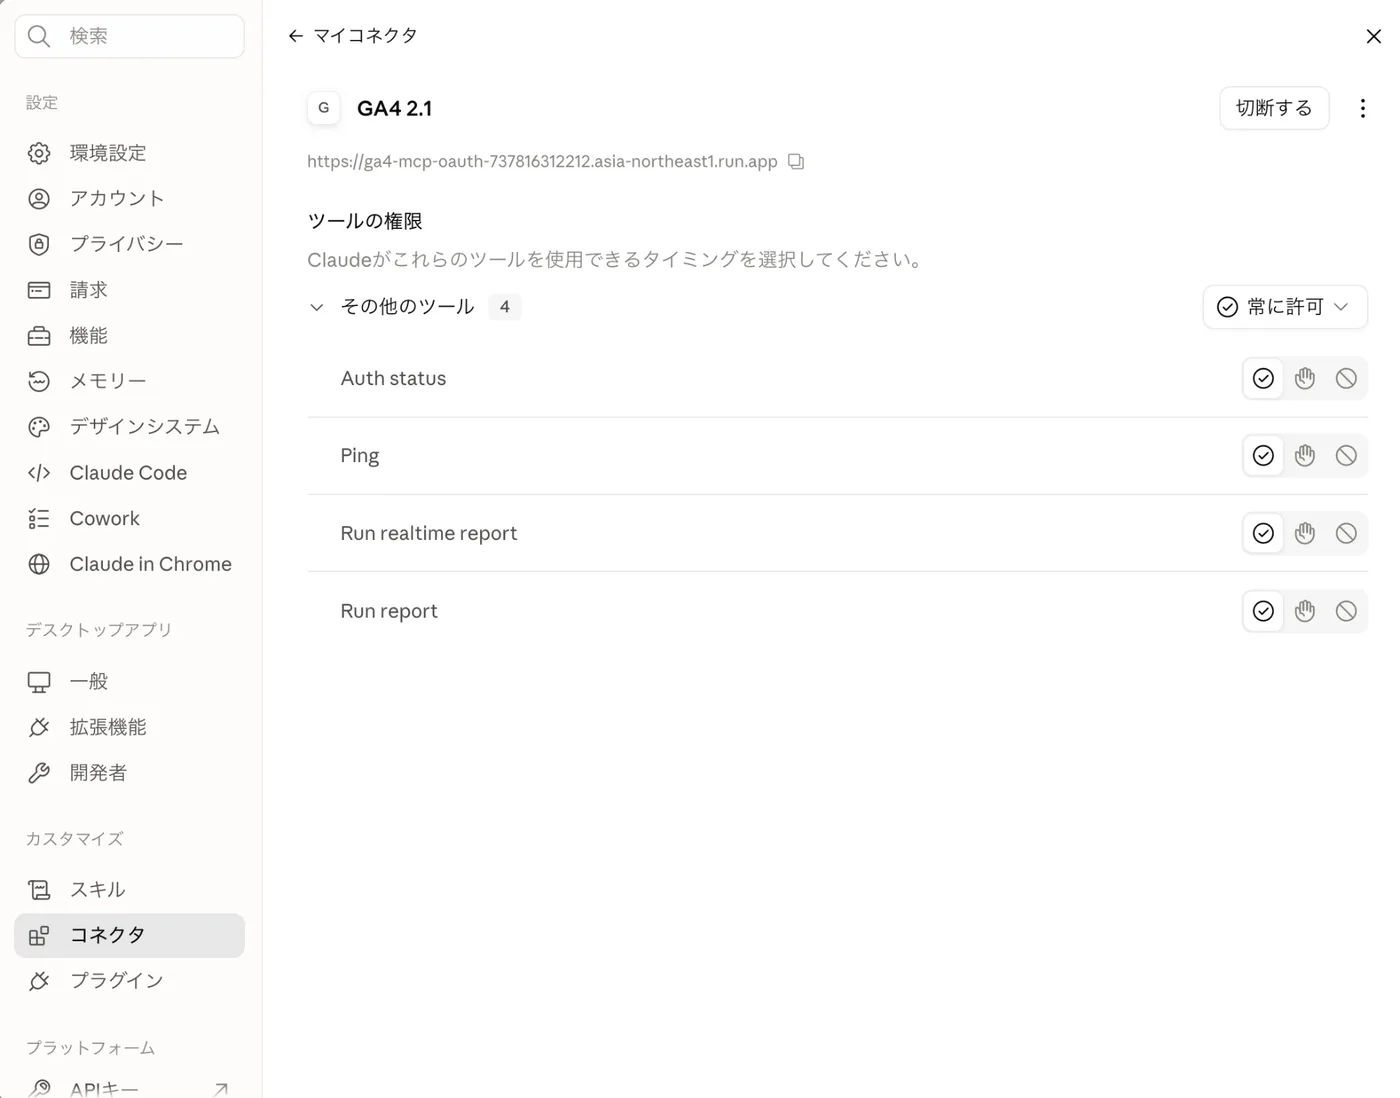Click the G connector logo icon
Image resolution: width=1400 pixels, height=1098 pixels.
click(x=323, y=108)
